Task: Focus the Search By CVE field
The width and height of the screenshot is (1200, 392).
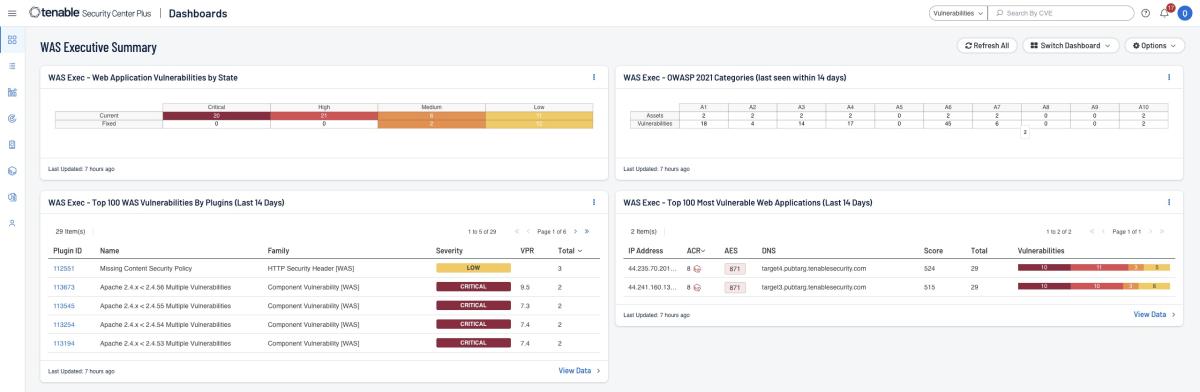Action: (1062, 14)
